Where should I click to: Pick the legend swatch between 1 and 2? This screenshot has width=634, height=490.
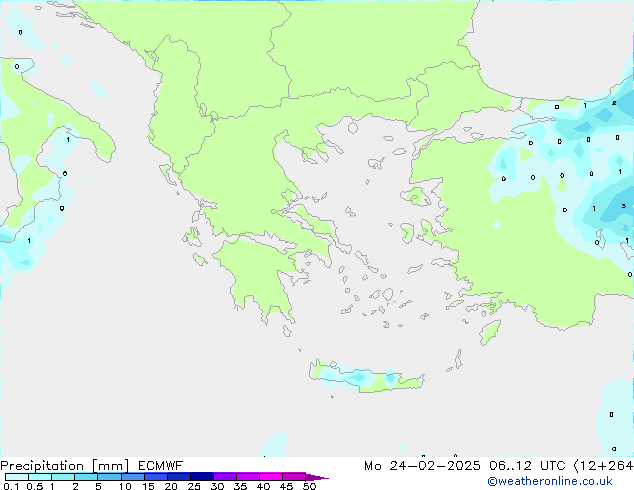click(63, 477)
